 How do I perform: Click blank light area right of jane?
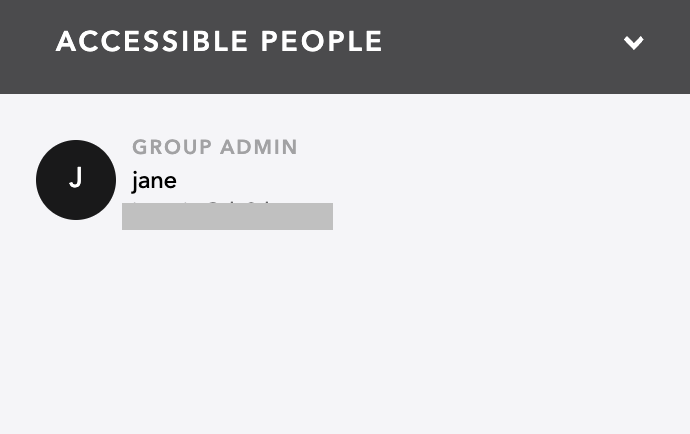point(506,180)
